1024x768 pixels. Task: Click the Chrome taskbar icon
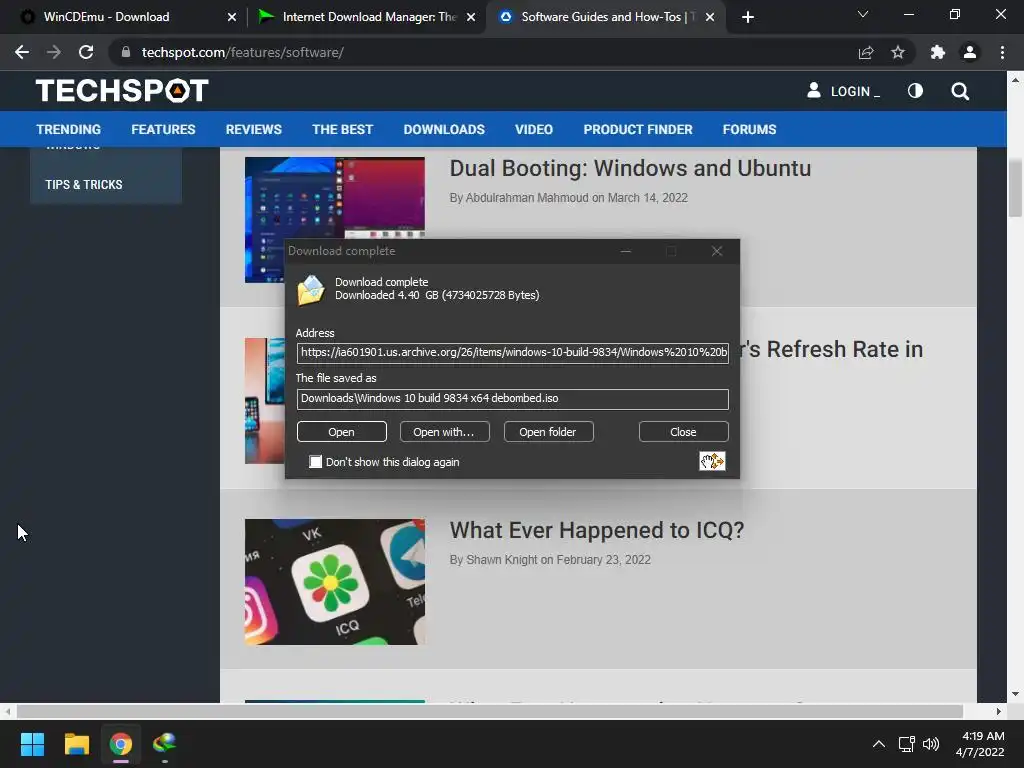tap(121, 744)
